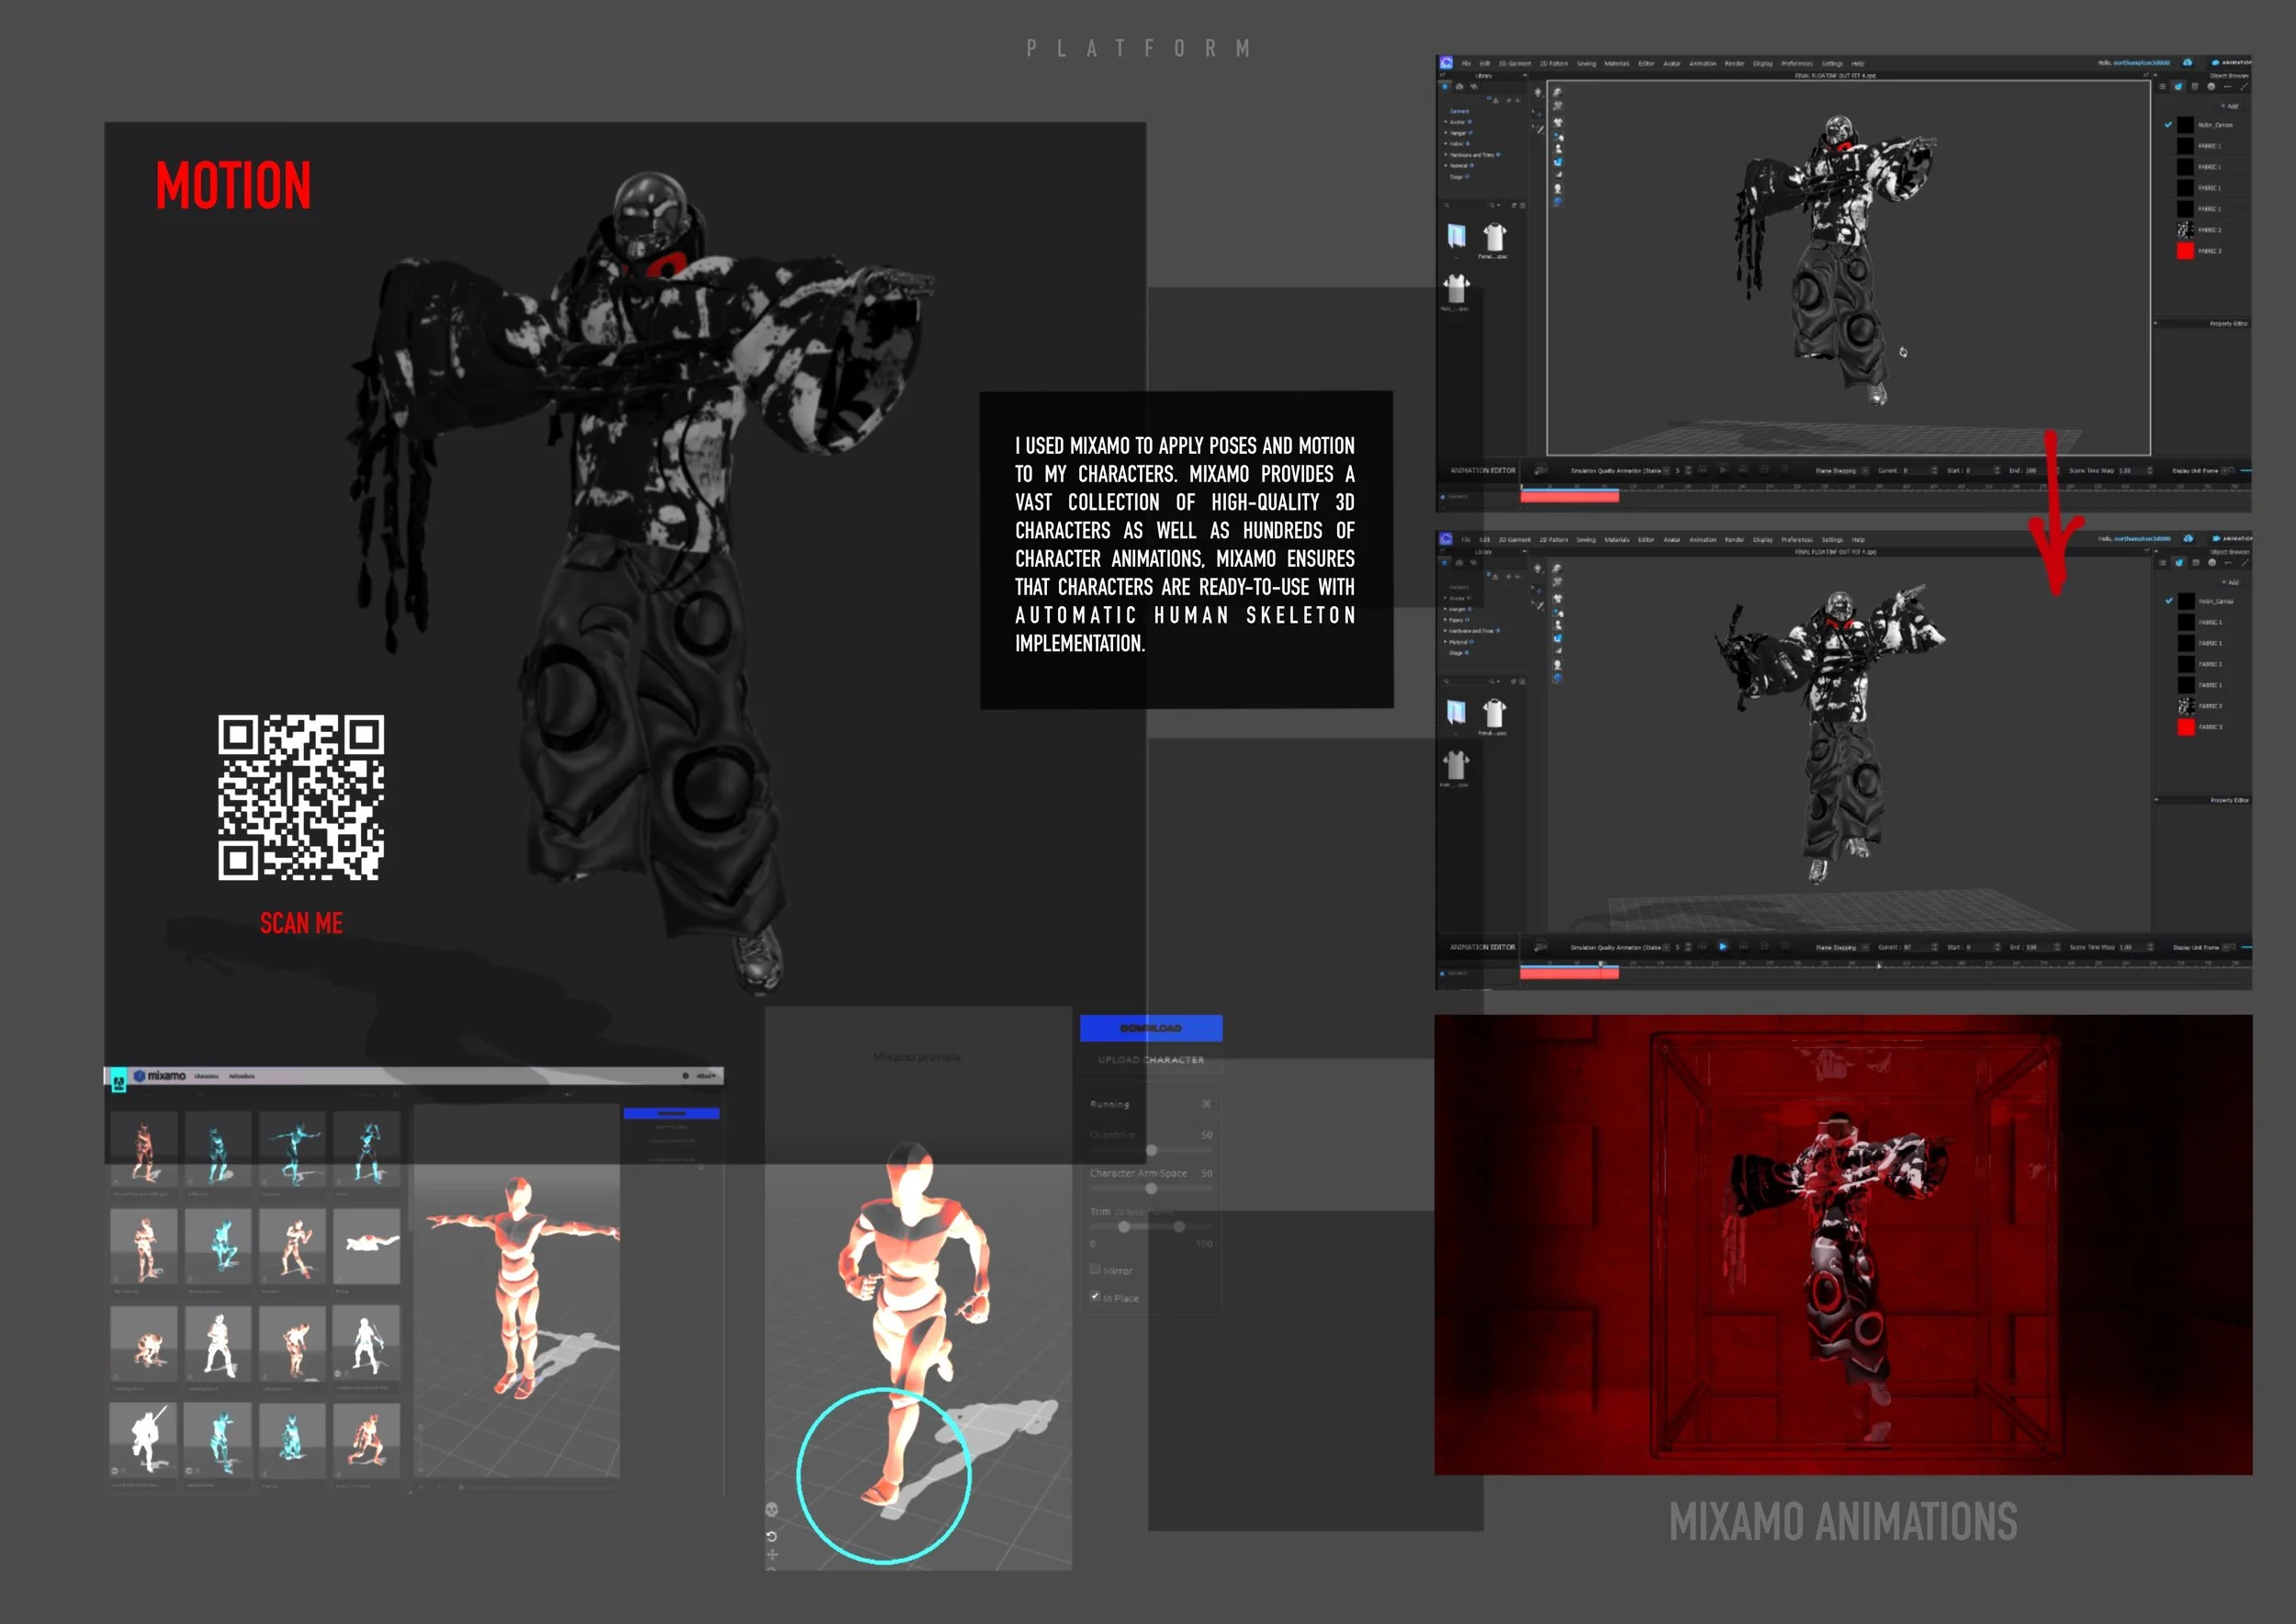The image size is (2296, 1624).
Task: Click the Adobe logo in Mixamo header
Action: pyautogui.click(x=118, y=1081)
